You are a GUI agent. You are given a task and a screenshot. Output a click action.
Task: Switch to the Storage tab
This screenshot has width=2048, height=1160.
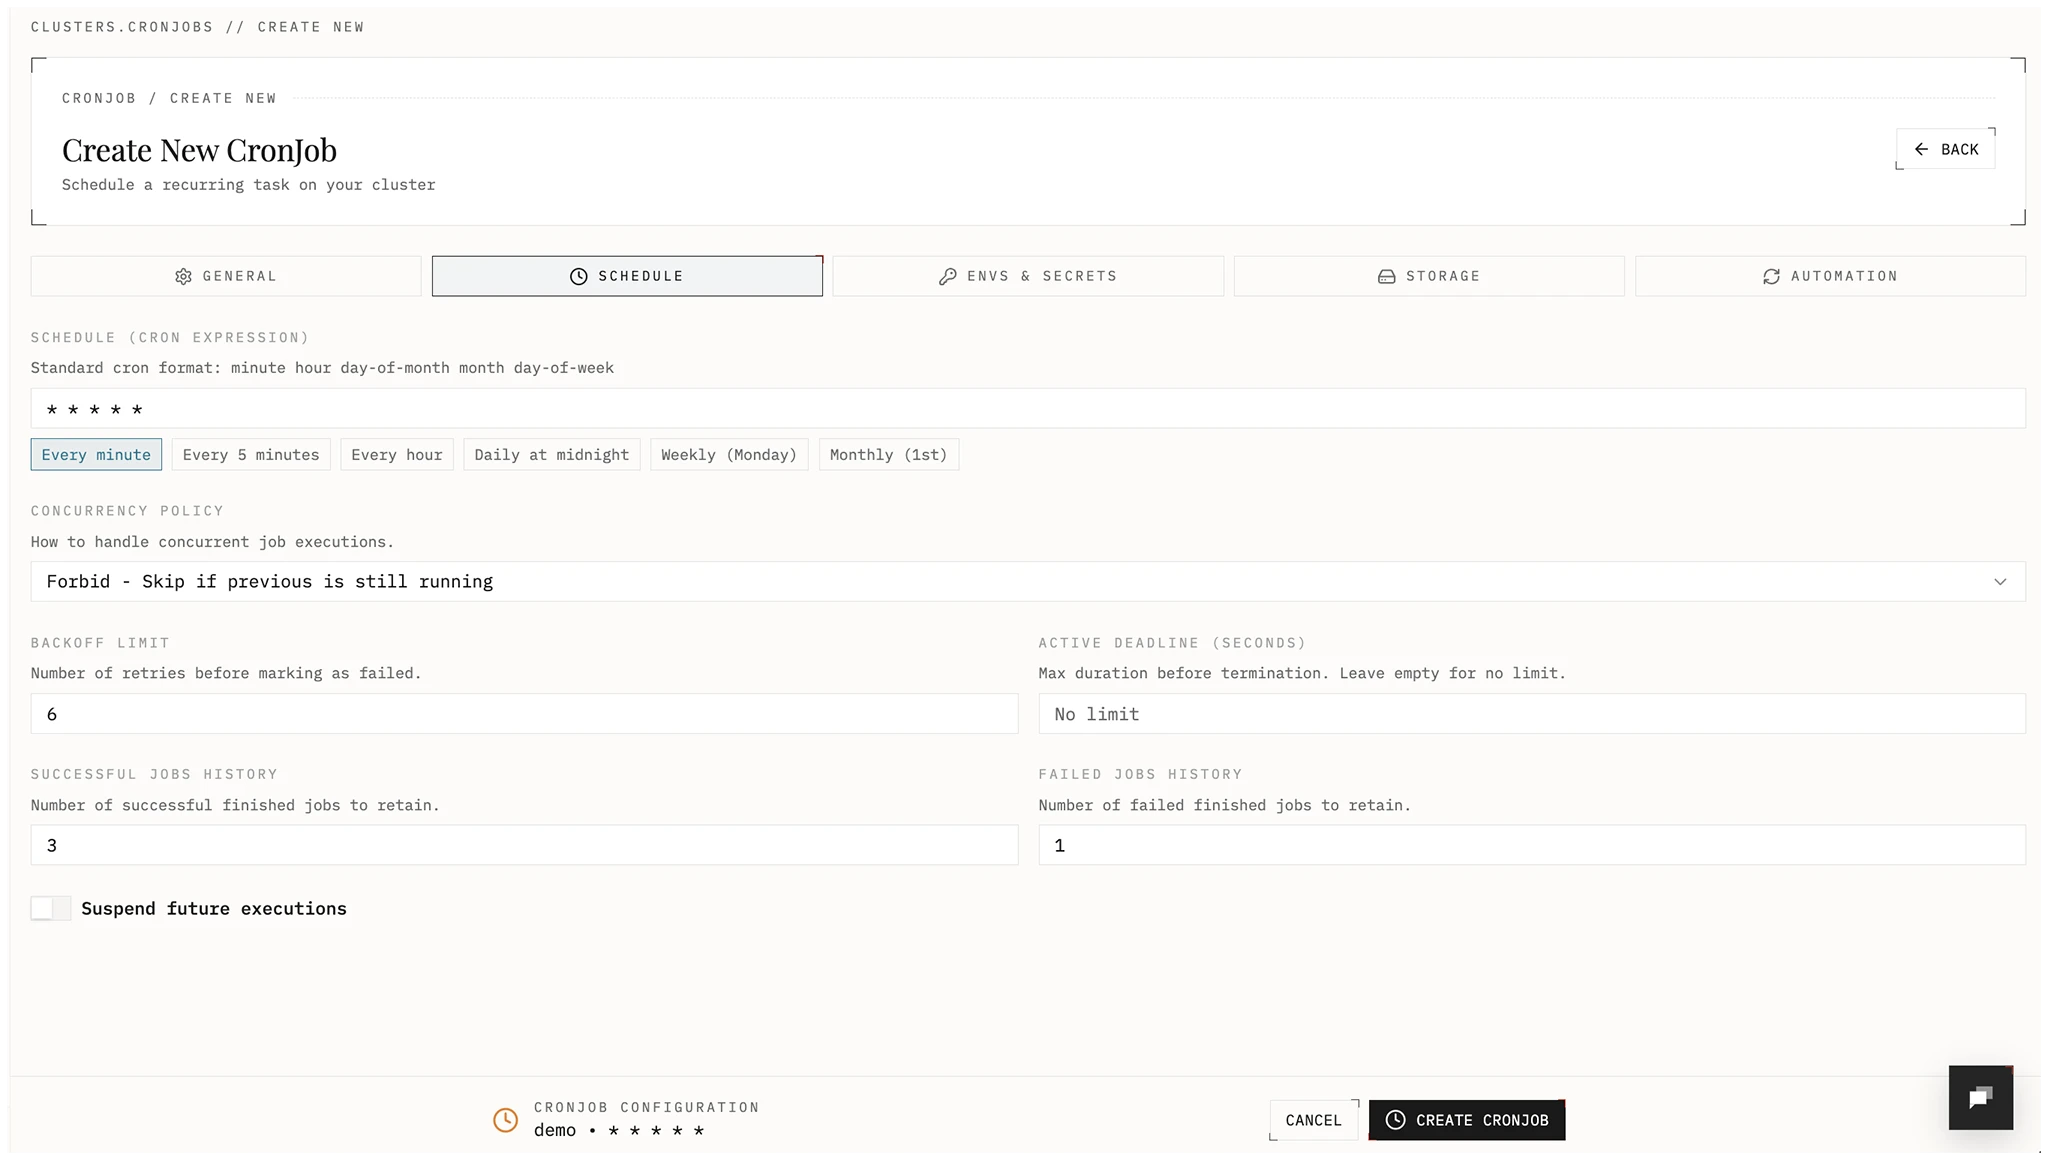[x=1428, y=276]
